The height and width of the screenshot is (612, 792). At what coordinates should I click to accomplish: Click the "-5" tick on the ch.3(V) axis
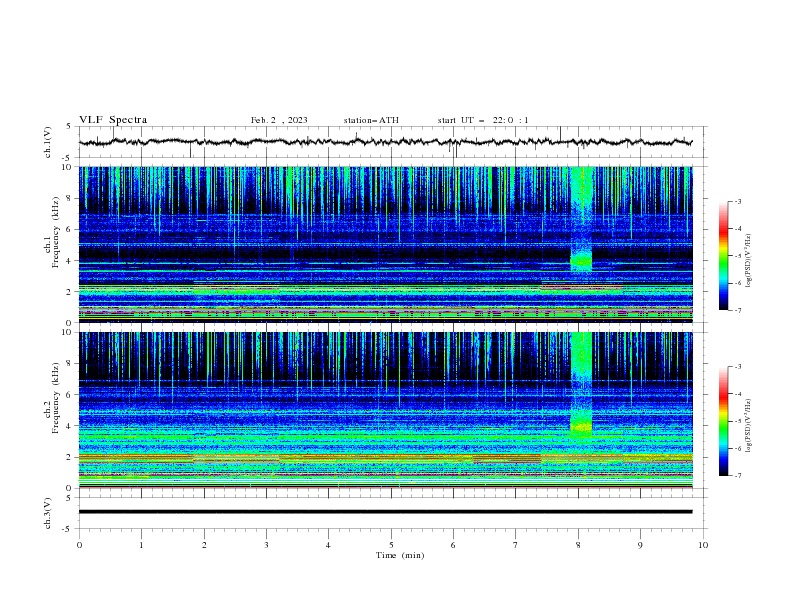pyautogui.click(x=68, y=529)
